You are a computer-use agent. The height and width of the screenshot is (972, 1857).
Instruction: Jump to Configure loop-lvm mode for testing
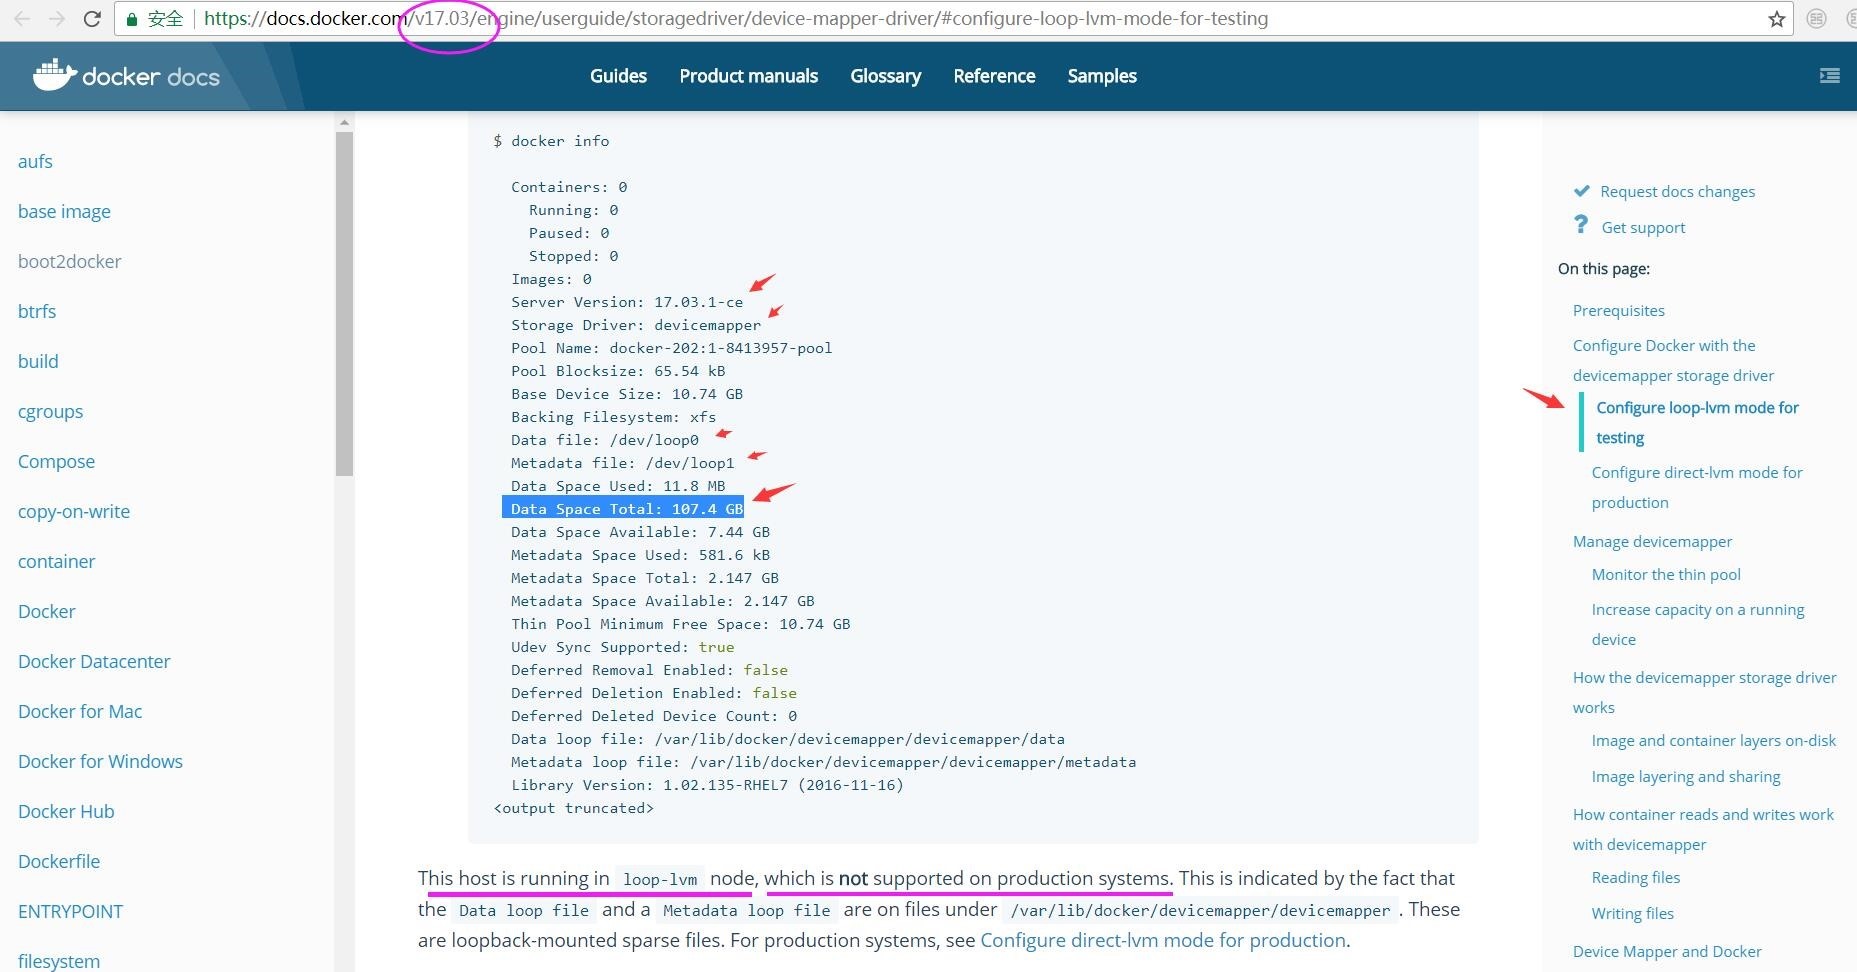pyautogui.click(x=1697, y=422)
